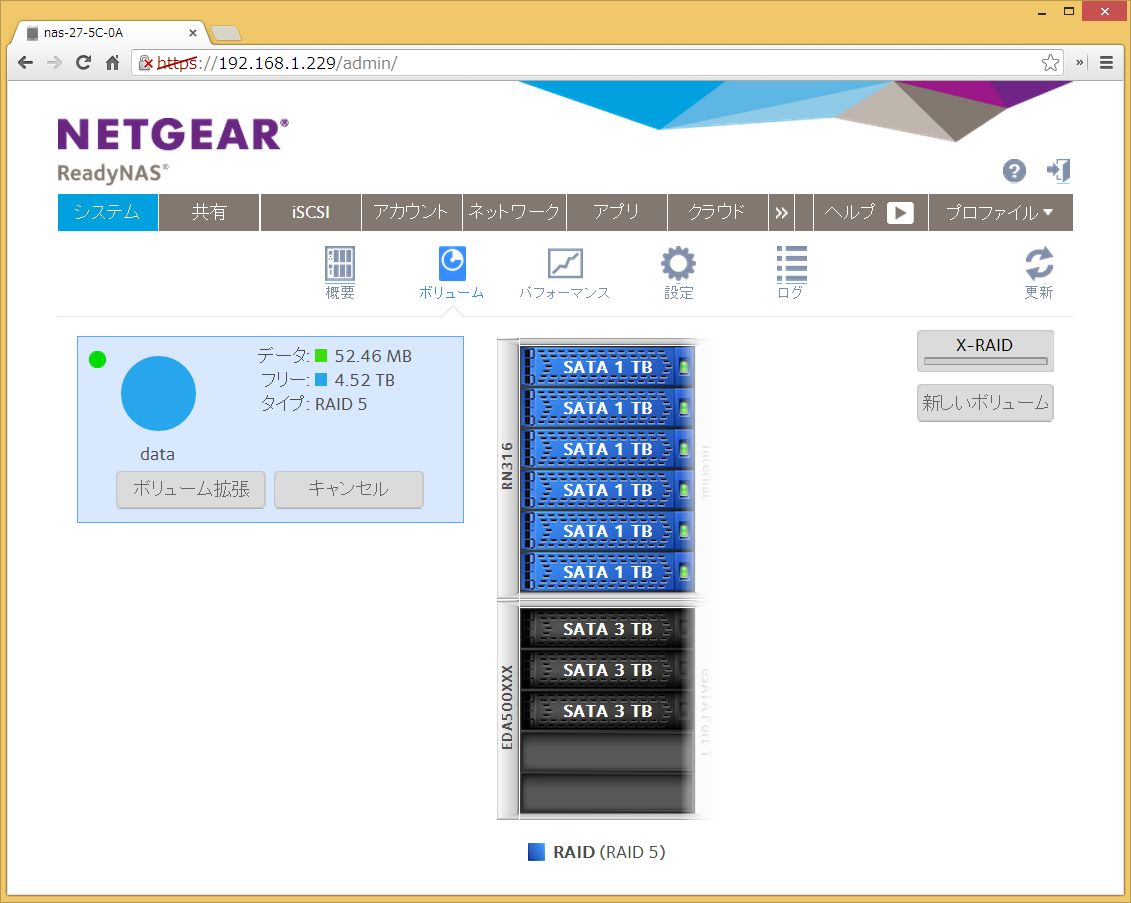Click the question mark help icon
The image size is (1131, 903).
pos(1014,171)
